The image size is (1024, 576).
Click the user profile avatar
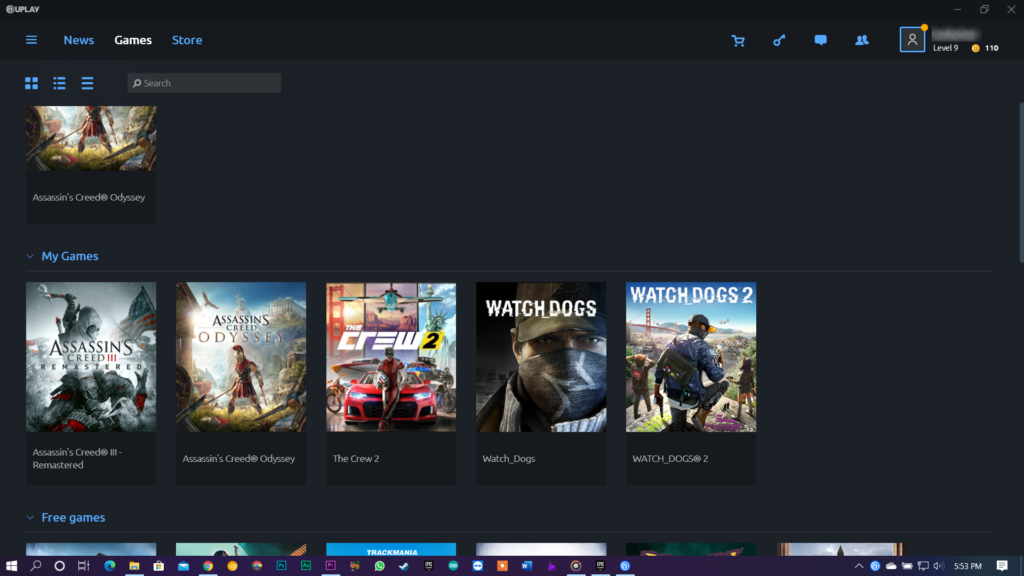pos(912,40)
